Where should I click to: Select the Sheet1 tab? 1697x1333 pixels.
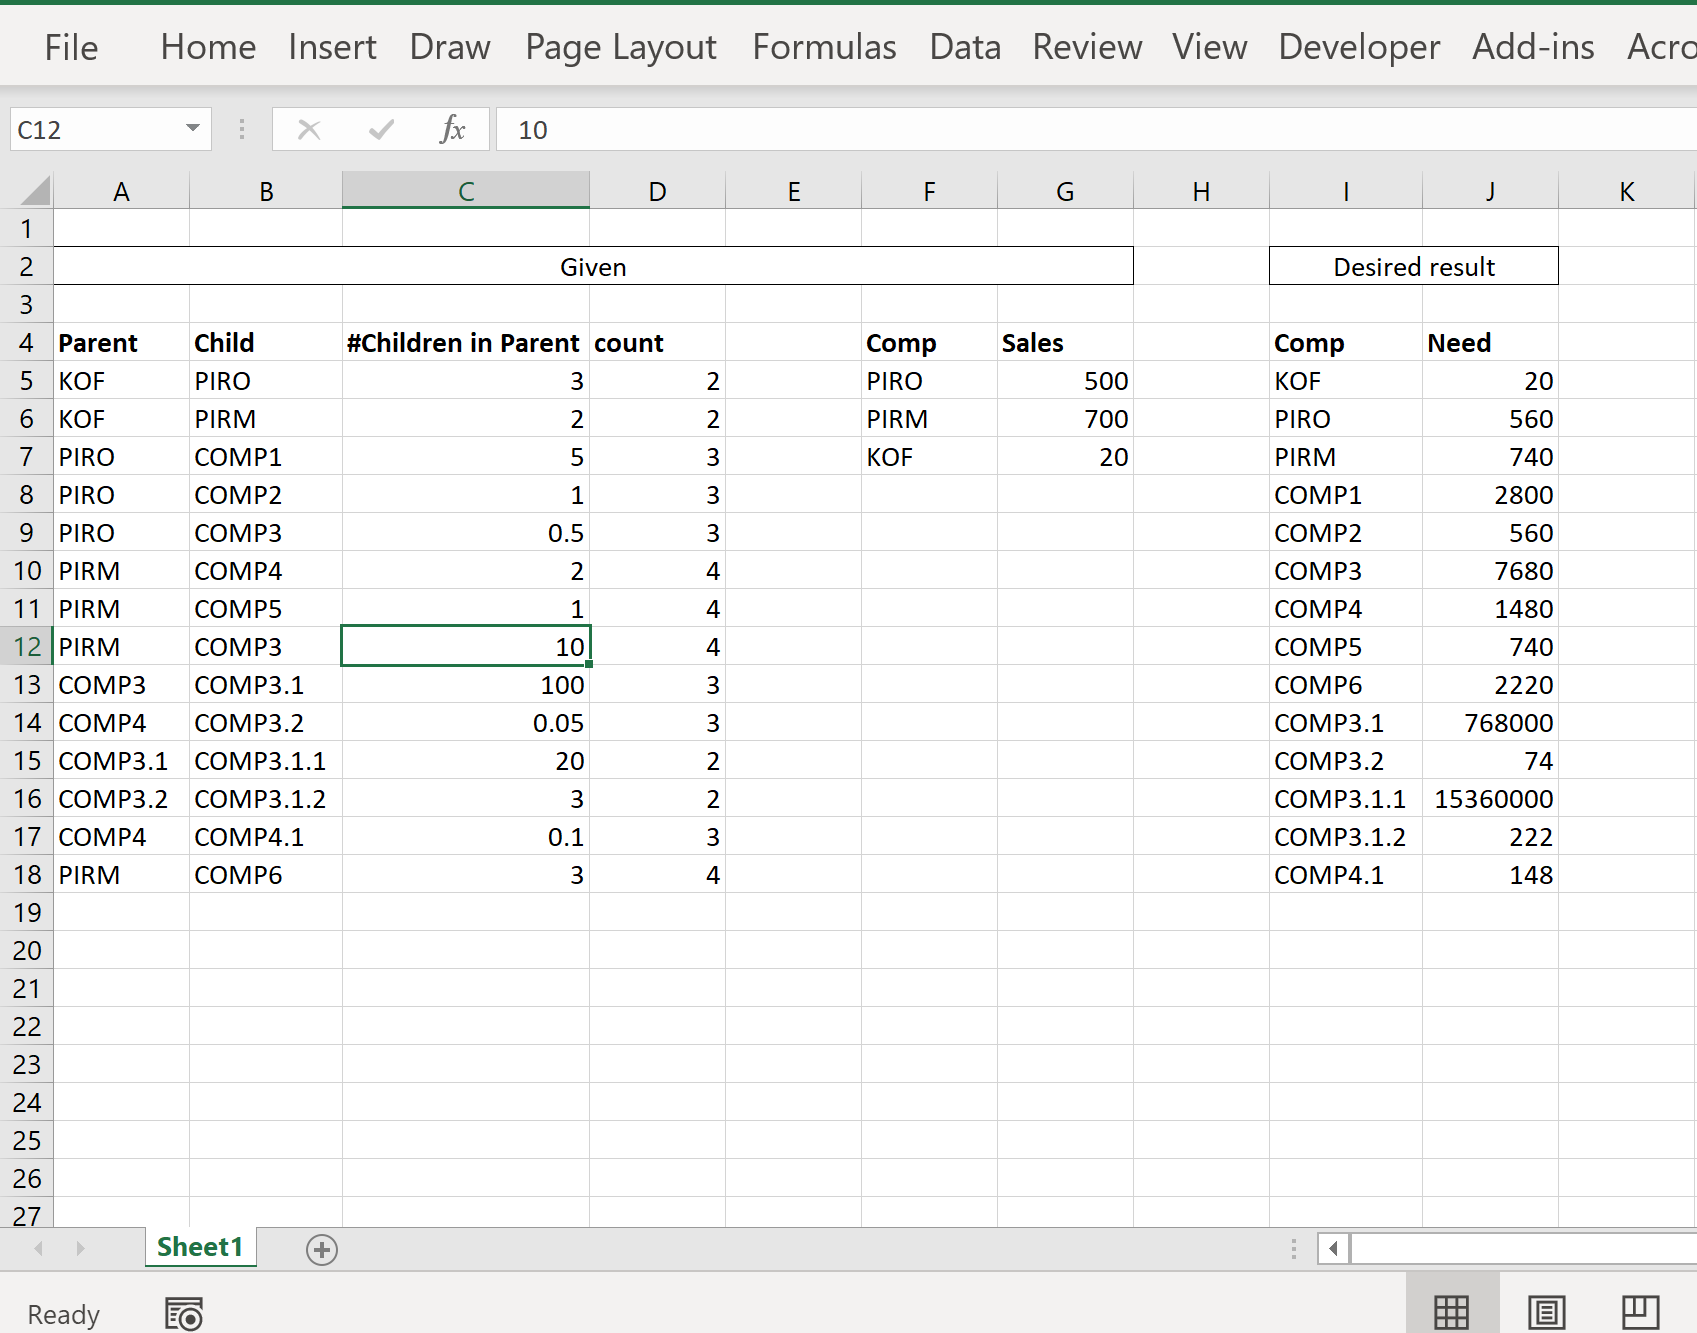point(200,1247)
